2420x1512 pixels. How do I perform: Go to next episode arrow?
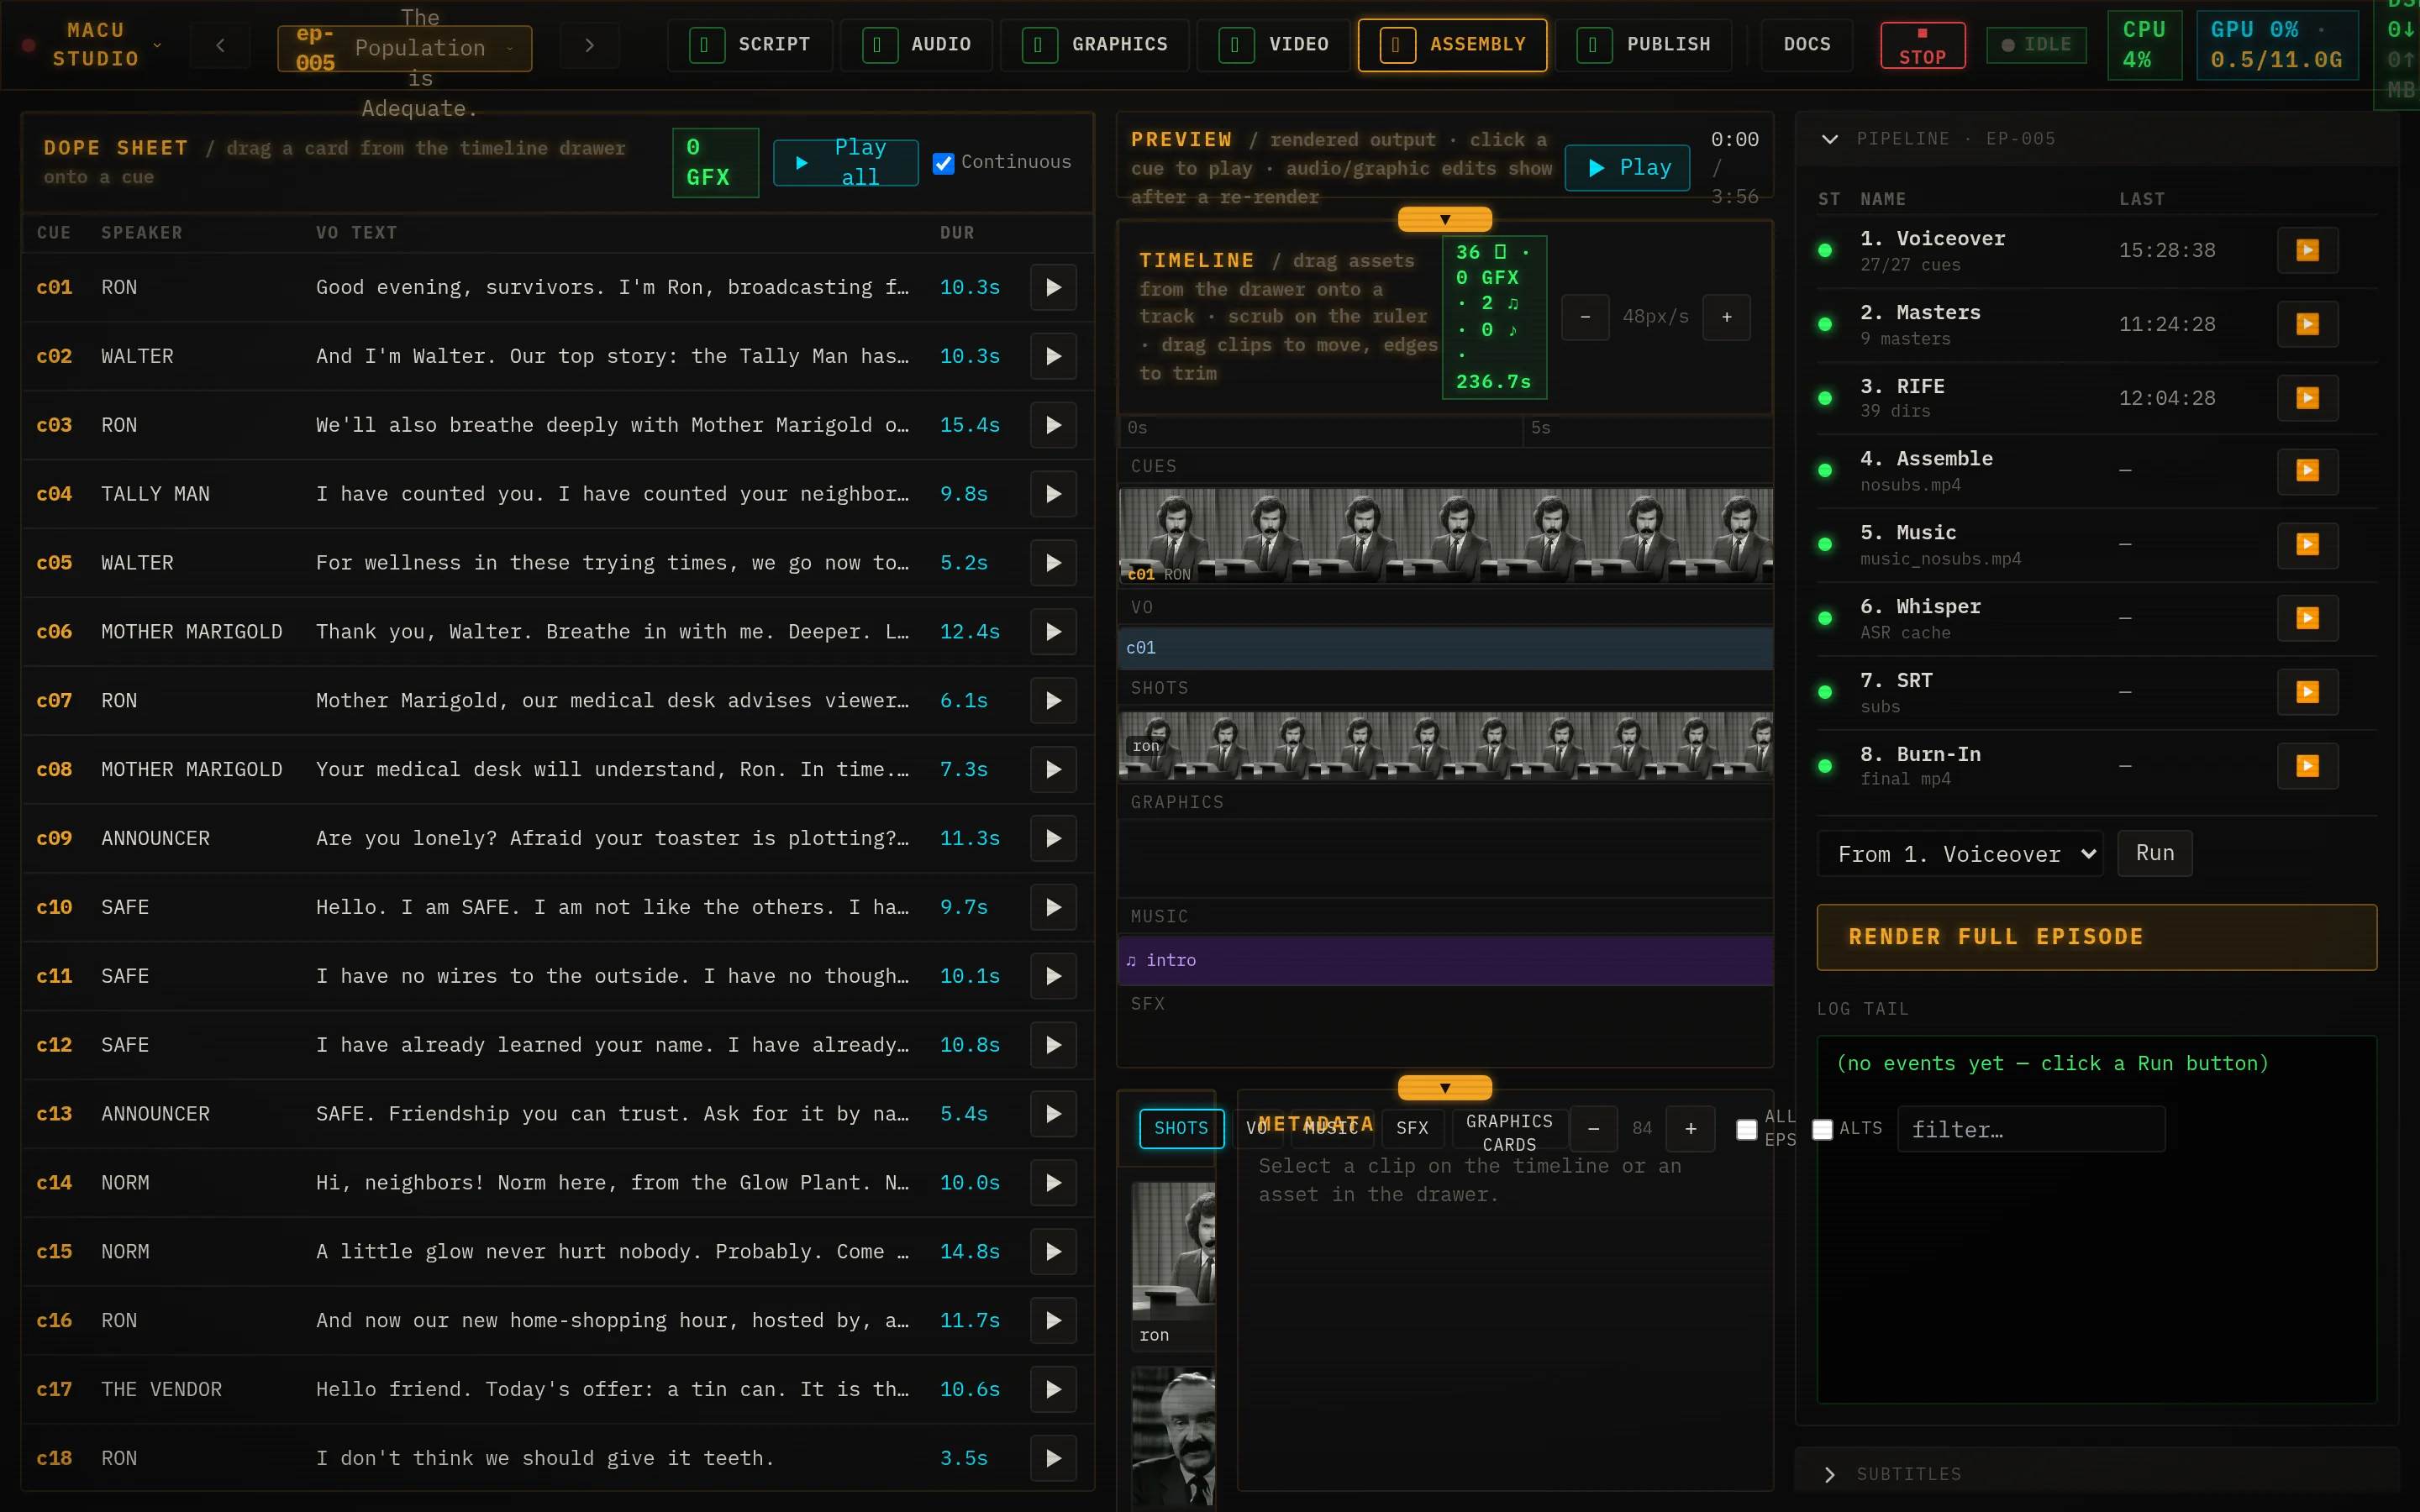pyautogui.click(x=589, y=46)
